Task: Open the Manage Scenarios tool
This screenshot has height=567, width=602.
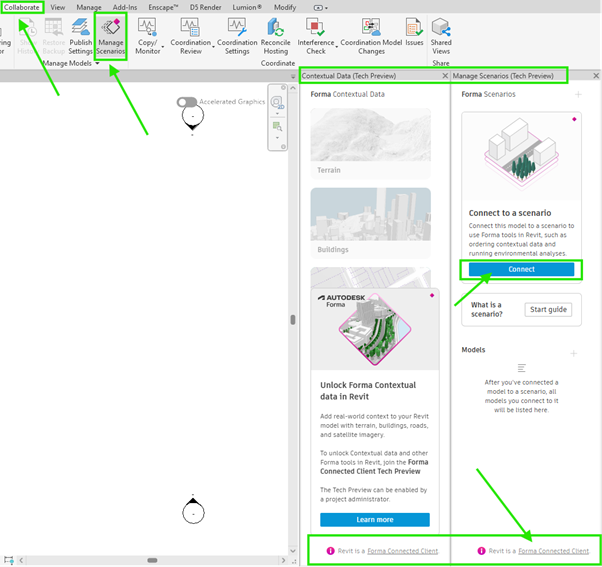Action: coord(111,37)
